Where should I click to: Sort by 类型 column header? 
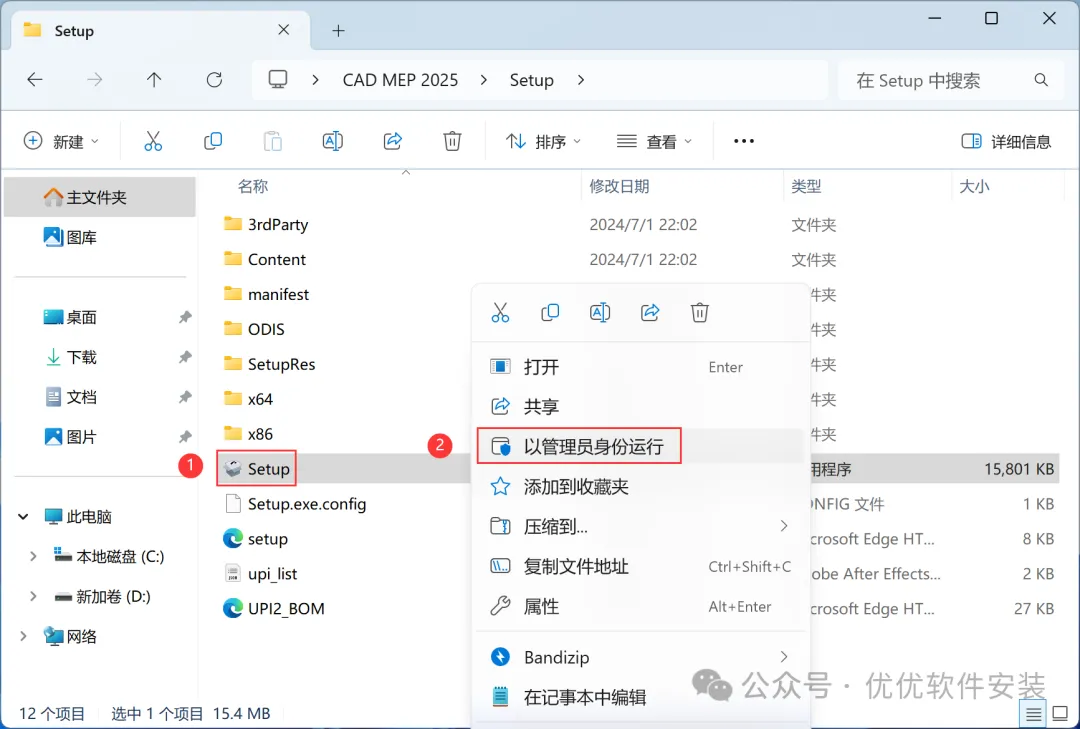click(807, 186)
